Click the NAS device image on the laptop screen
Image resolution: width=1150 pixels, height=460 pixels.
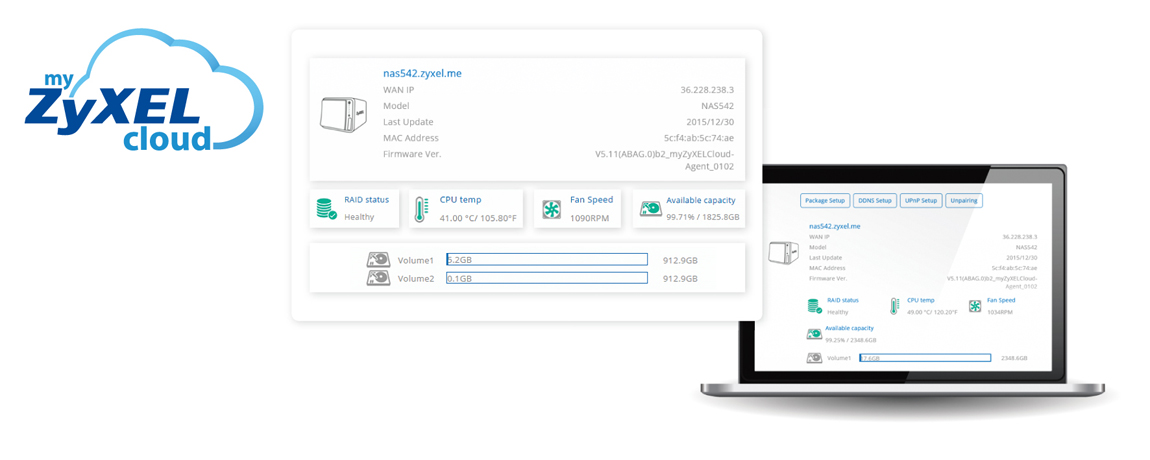tap(782, 253)
